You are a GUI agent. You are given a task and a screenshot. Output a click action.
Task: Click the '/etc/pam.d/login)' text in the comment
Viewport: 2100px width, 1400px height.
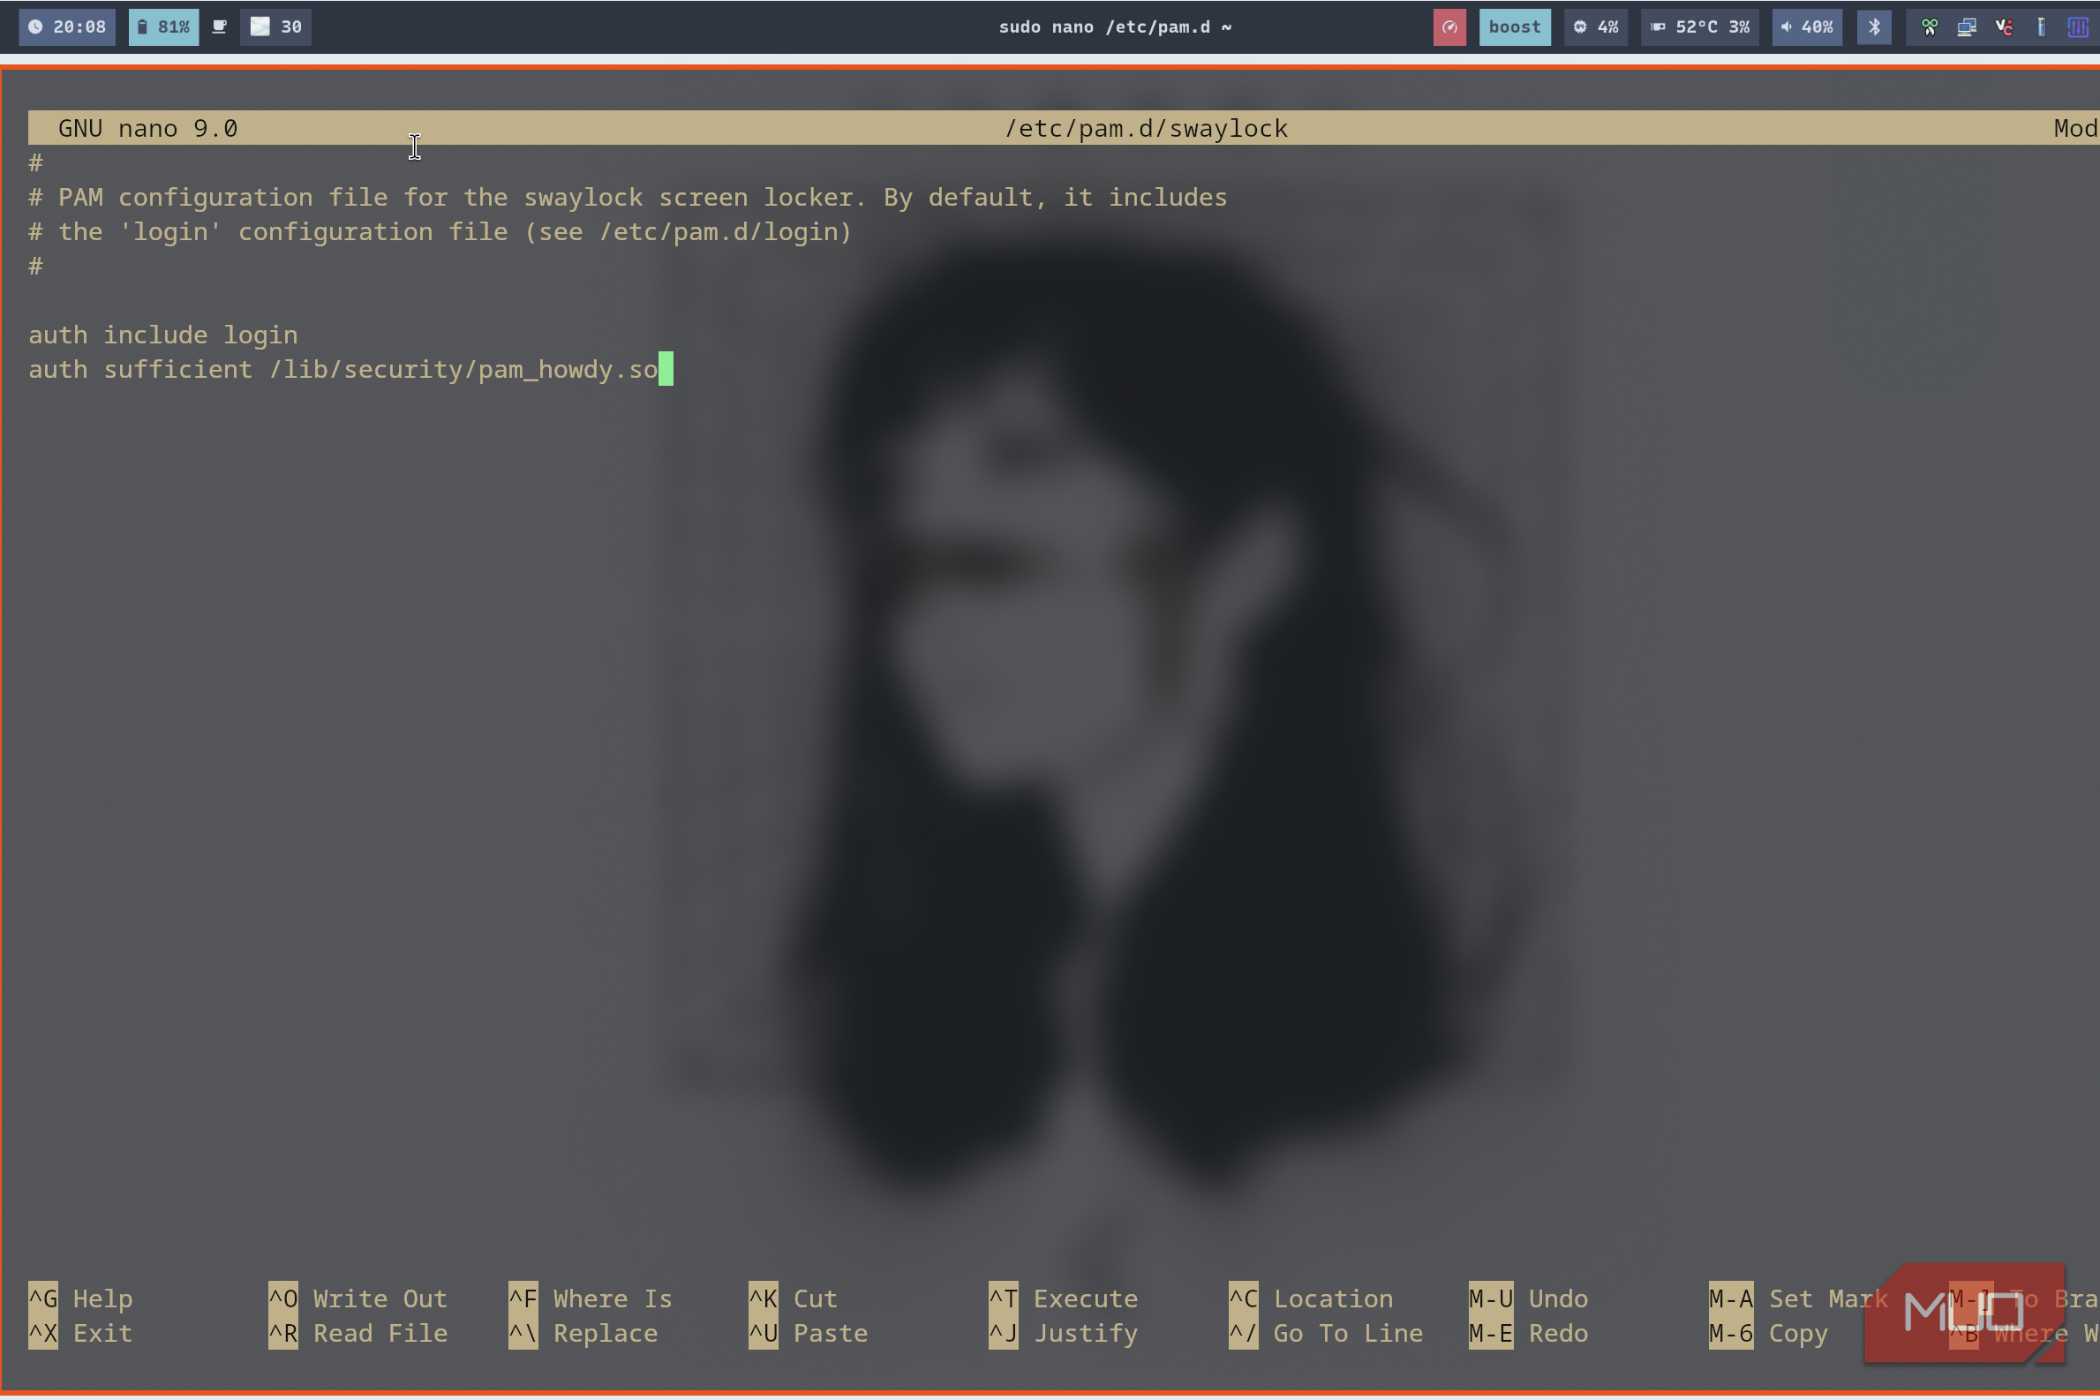[725, 232]
